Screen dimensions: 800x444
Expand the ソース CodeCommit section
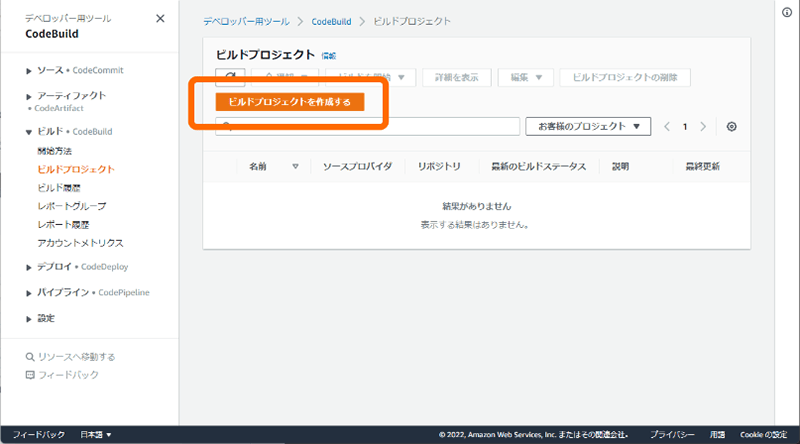pos(29,71)
